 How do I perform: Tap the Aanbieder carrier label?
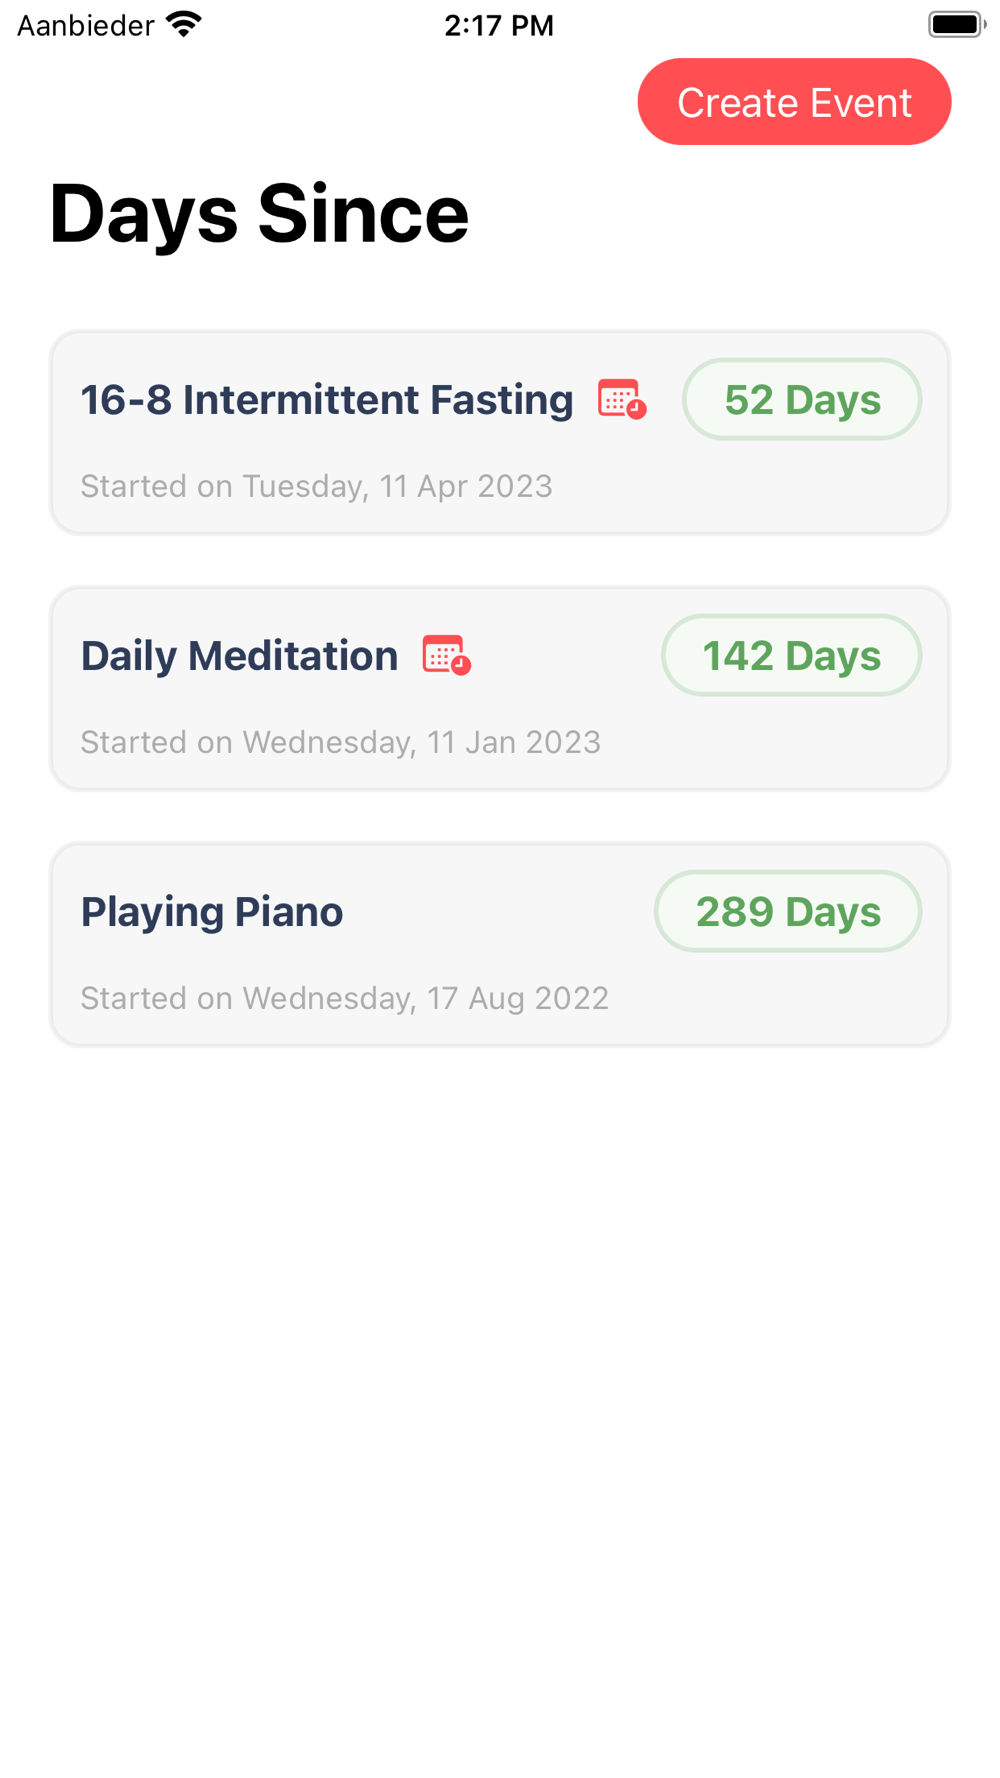[86, 25]
